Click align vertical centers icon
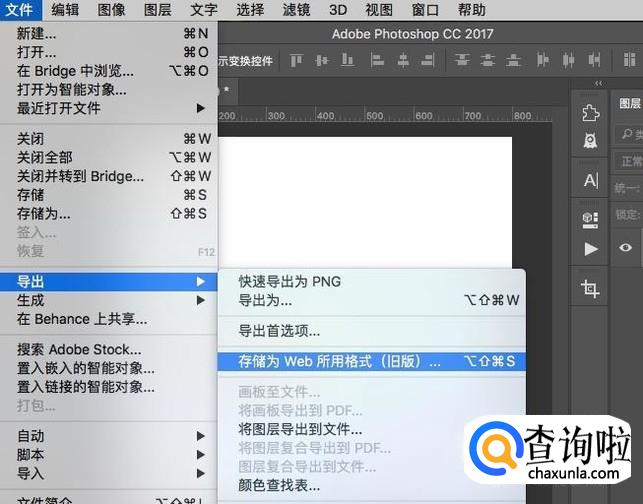The width and height of the screenshot is (643, 504). (322, 61)
